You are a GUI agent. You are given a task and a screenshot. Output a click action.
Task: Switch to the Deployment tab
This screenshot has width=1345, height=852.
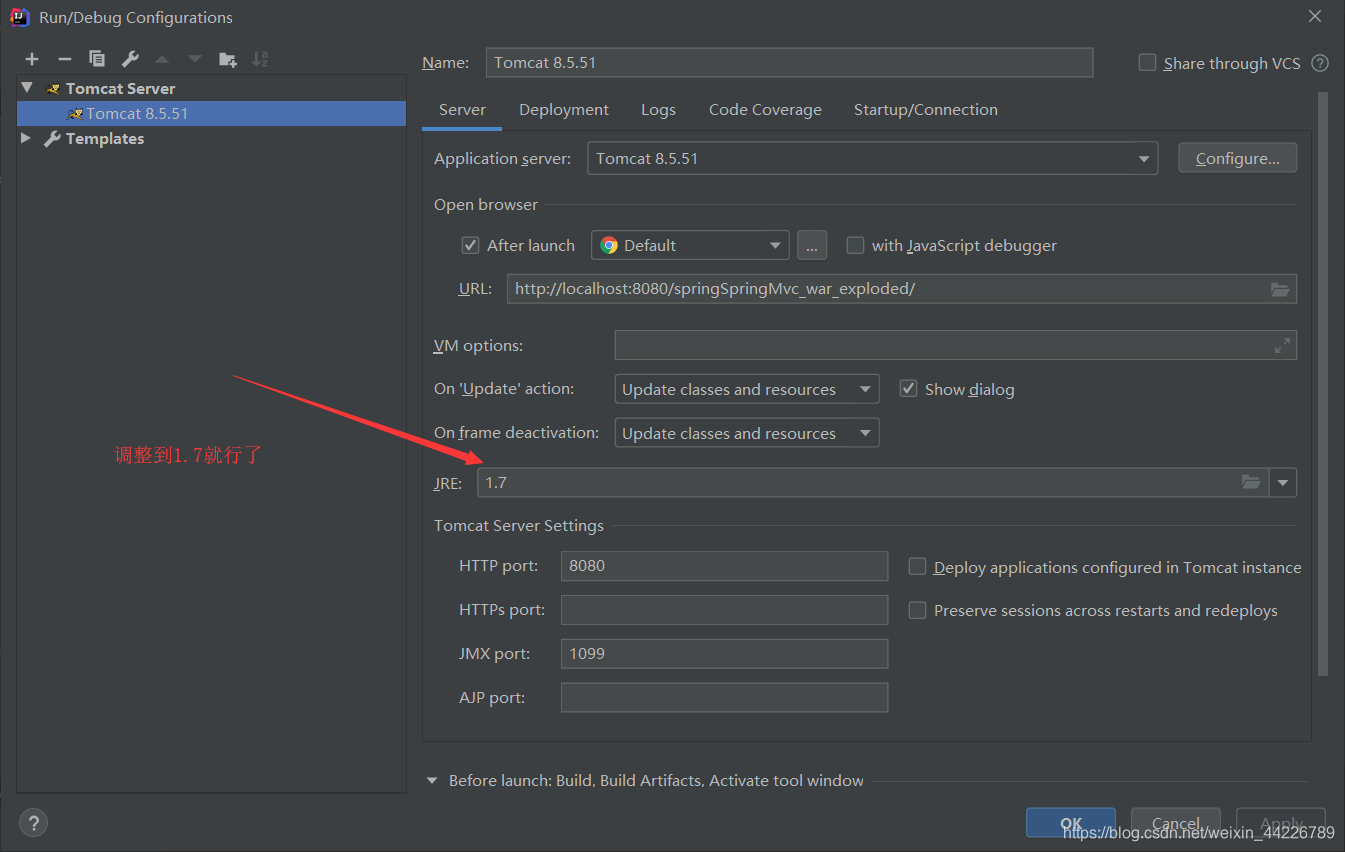(x=564, y=110)
